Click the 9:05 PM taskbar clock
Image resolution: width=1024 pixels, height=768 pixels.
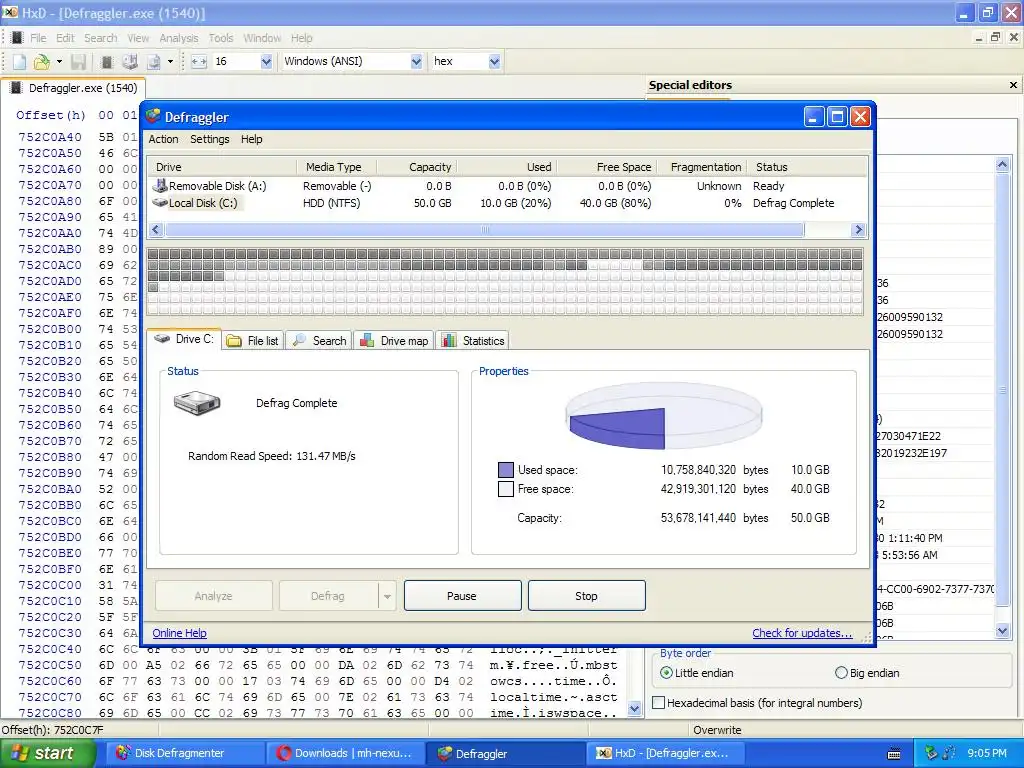tap(987, 753)
